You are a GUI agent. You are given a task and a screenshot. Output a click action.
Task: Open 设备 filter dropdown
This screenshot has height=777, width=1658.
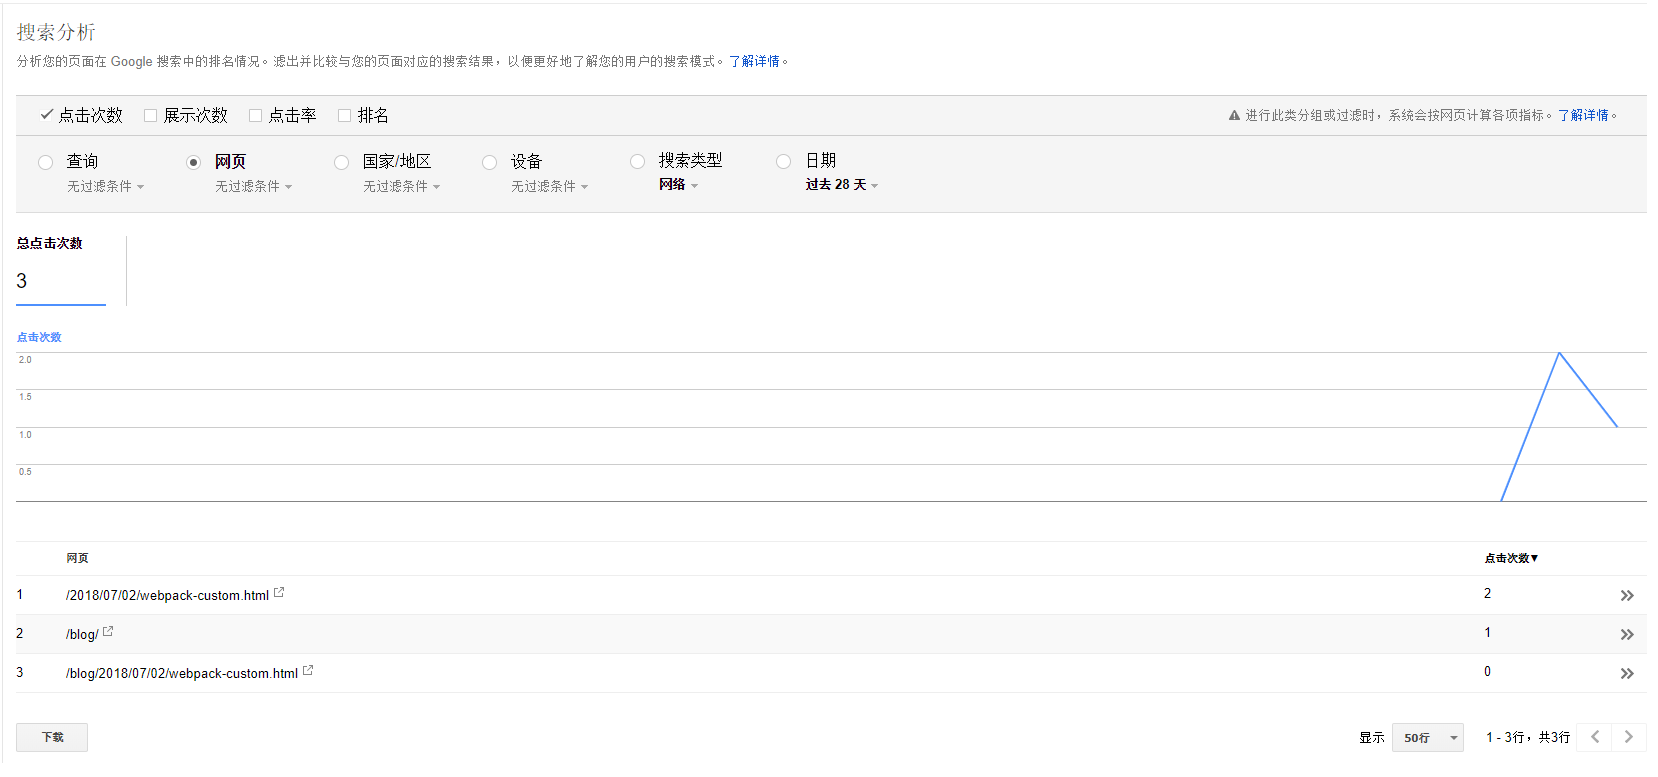click(550, 186)
